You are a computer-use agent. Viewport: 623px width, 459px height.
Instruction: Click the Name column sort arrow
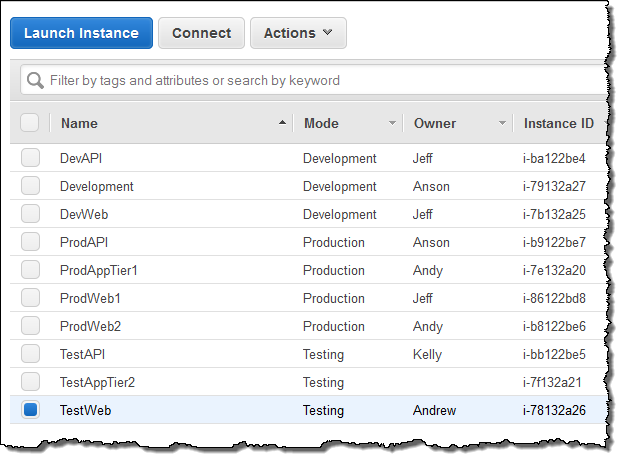(x=281, y=124)
